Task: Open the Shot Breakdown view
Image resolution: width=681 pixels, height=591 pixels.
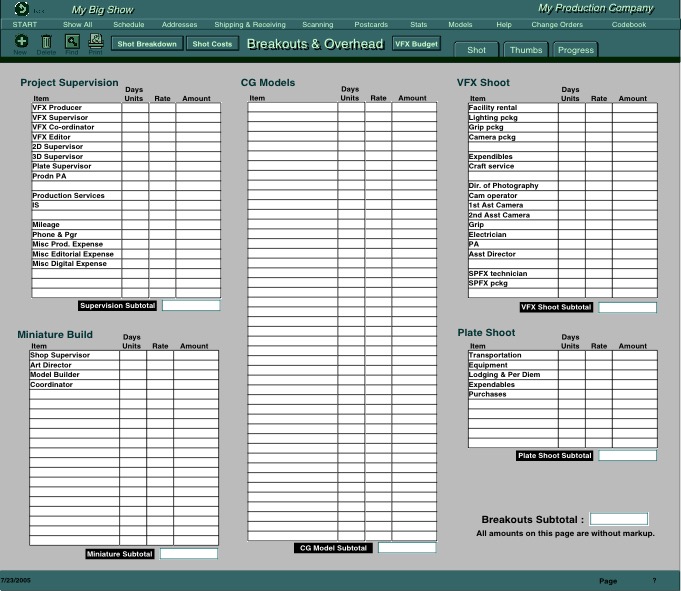Action: [x=146, y=44]
